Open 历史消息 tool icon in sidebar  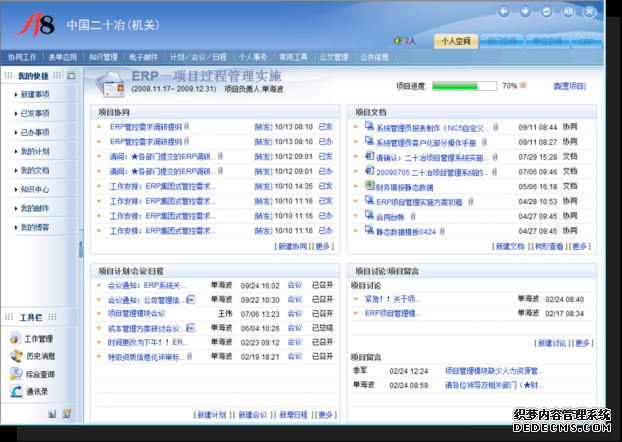tap(16, 356)
